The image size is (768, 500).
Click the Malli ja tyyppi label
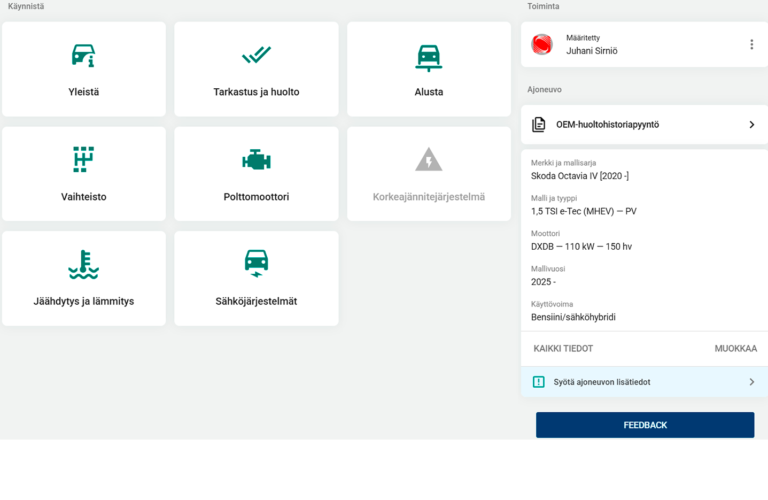(x=554, y=198)
